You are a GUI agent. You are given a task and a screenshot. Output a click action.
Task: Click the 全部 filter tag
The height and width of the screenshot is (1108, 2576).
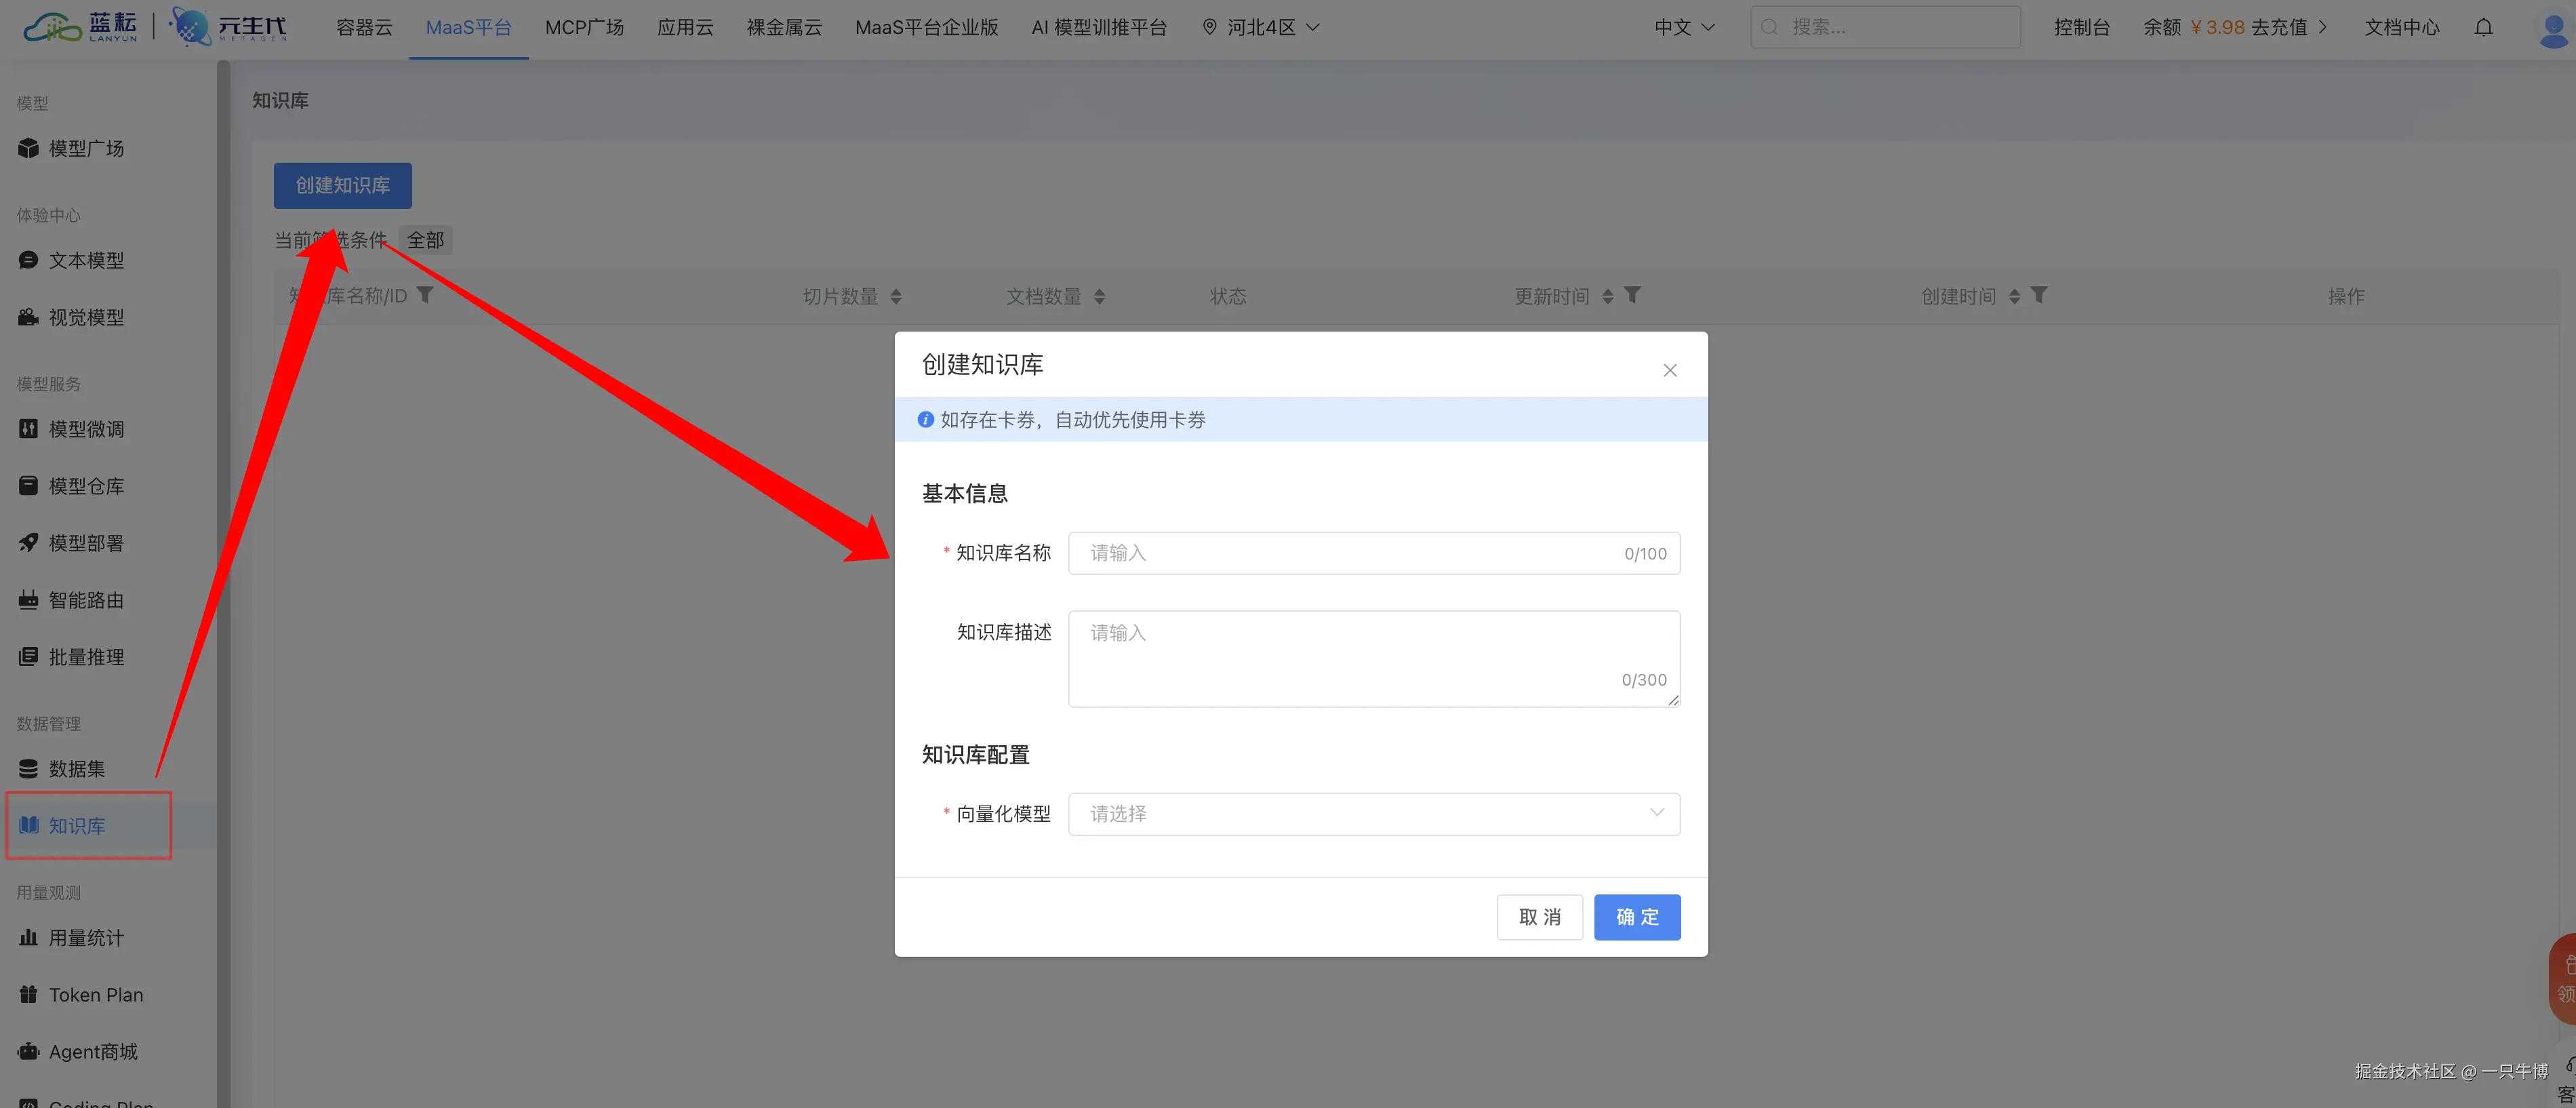(x=425, y=240)
